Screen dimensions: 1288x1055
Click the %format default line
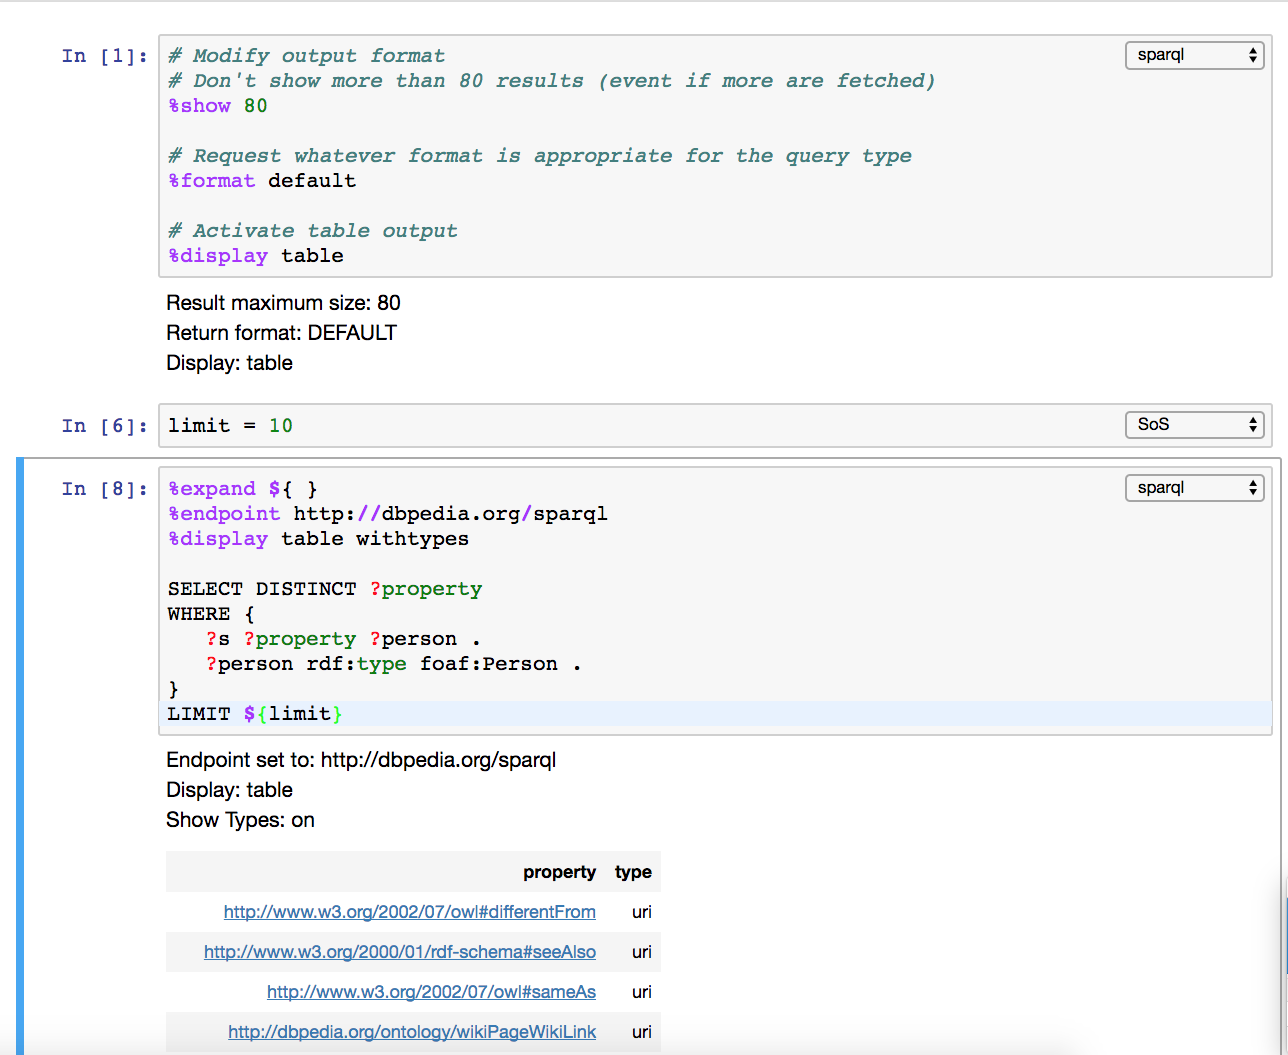[x=261, y=180]
